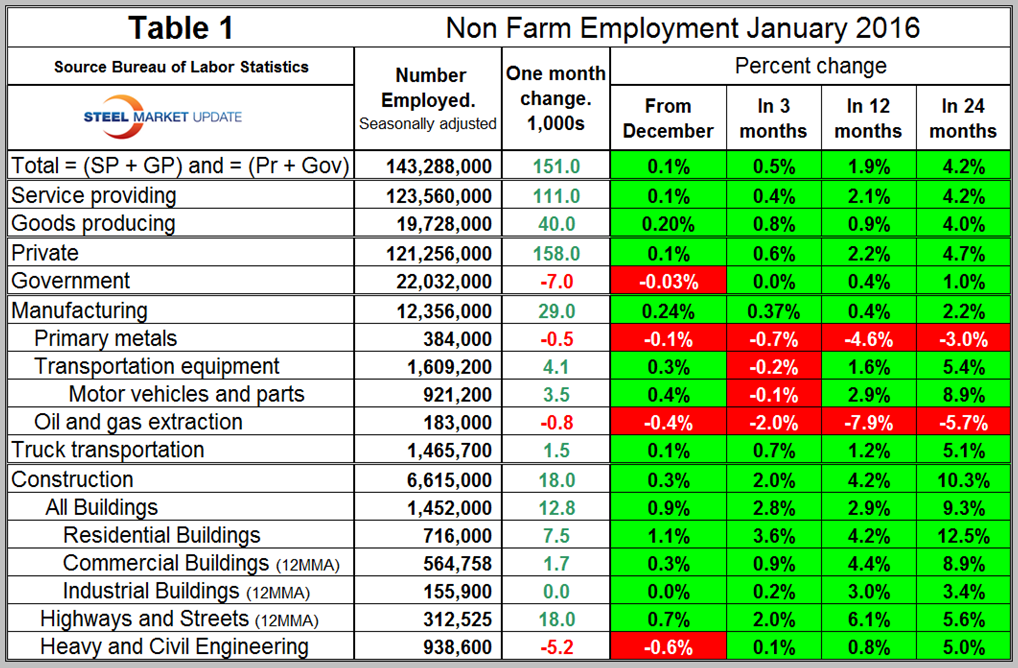Viewport: 1018px width, 668px height.
Task: Click the Steel Market Update logo
Action: [163, 117]
